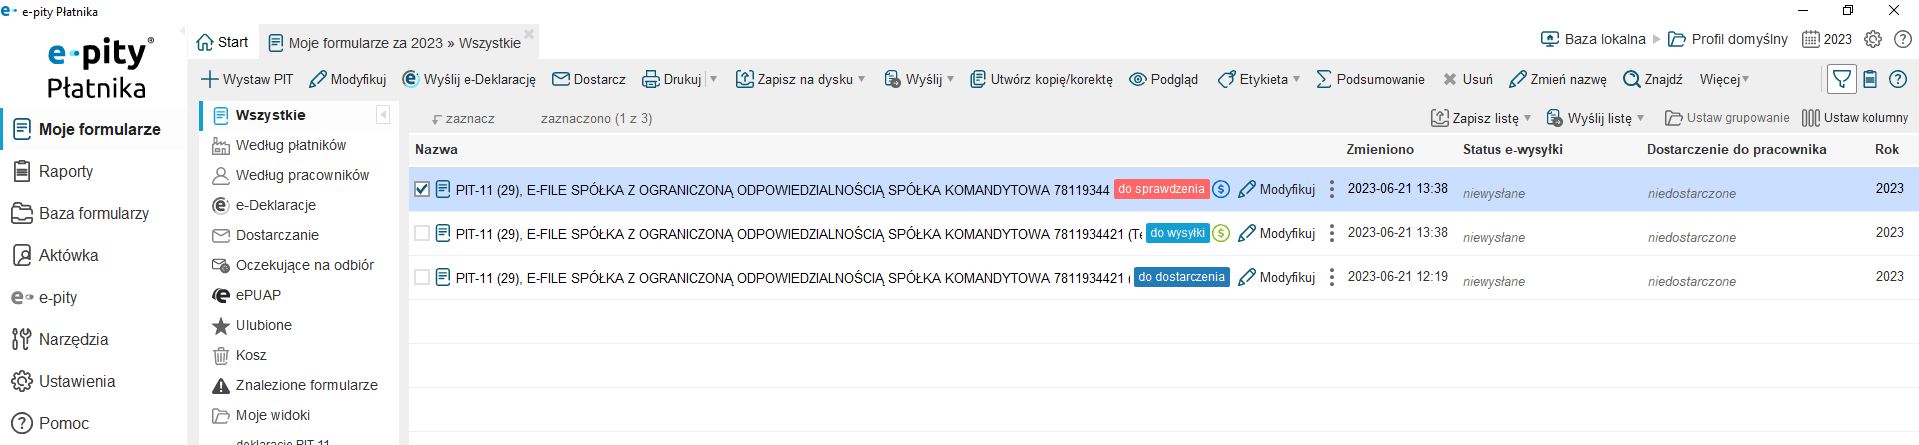Open the 2023 year calendar selector

1827,39
